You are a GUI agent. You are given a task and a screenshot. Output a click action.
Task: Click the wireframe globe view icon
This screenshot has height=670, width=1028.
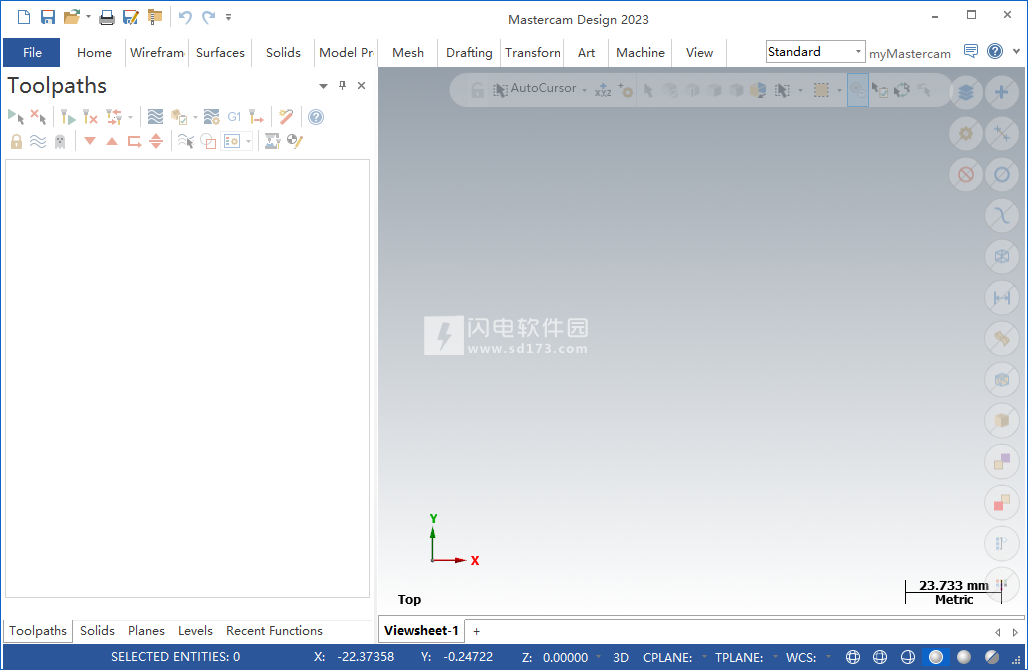[852, 657]
